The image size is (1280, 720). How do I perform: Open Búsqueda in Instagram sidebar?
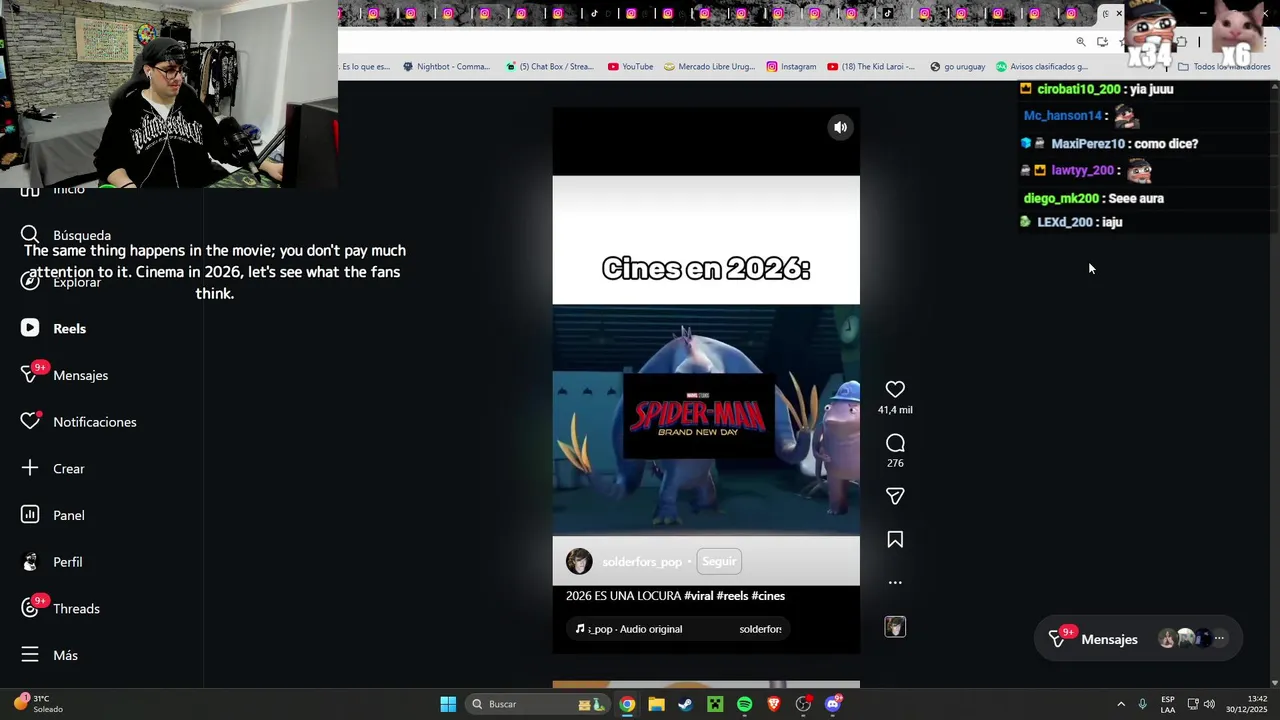[66, 235]
